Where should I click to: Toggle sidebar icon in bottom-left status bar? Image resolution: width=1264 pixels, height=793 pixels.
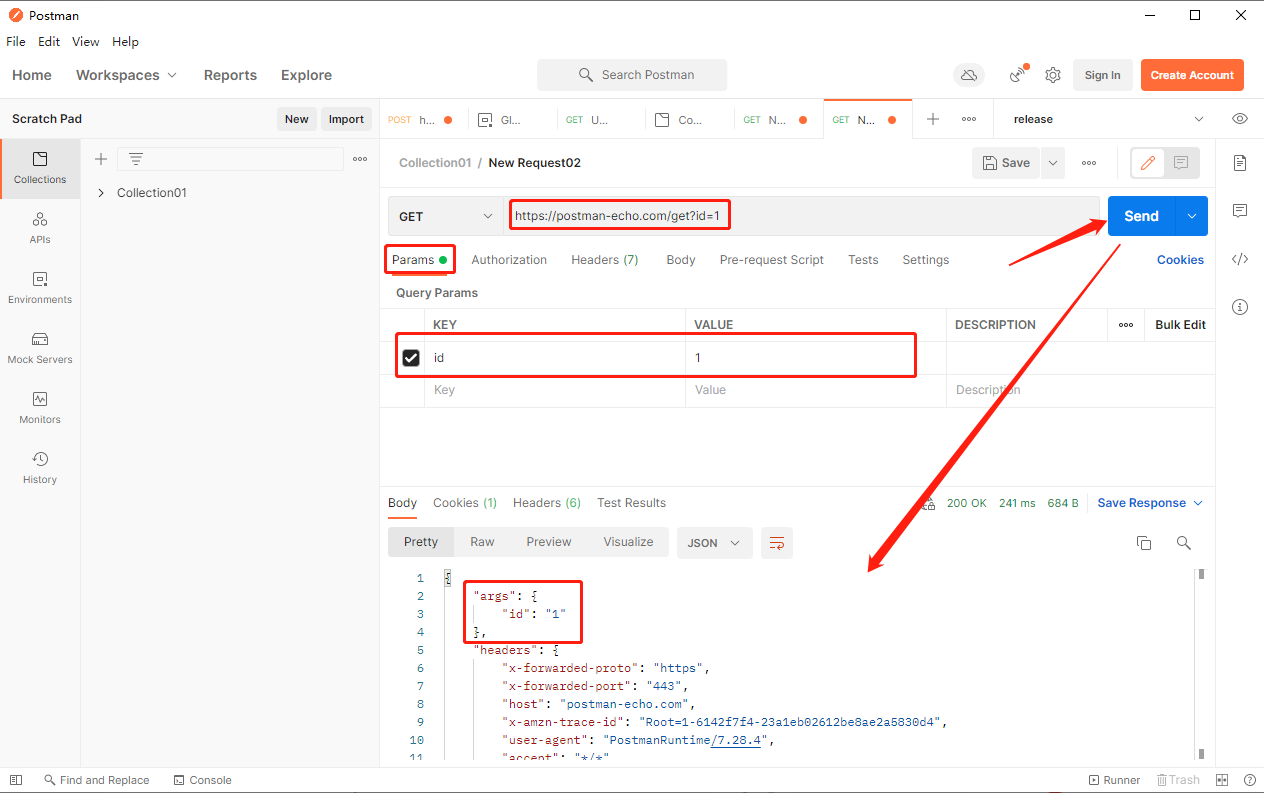pos(15,780)
